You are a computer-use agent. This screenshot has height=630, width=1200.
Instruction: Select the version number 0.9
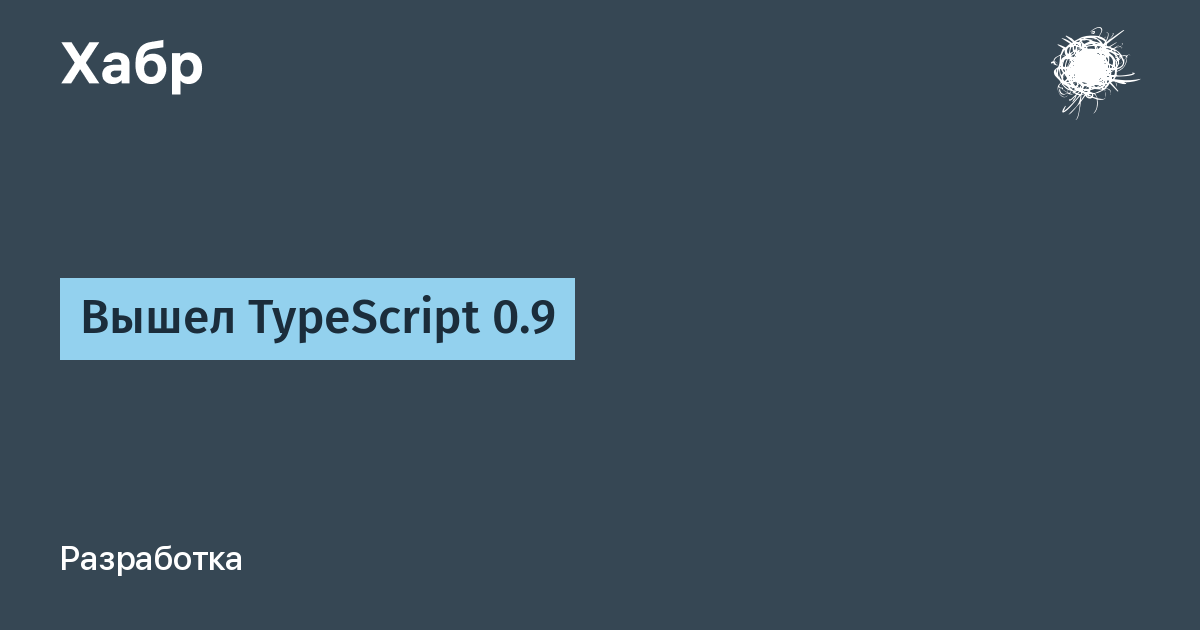coord(524,319)
